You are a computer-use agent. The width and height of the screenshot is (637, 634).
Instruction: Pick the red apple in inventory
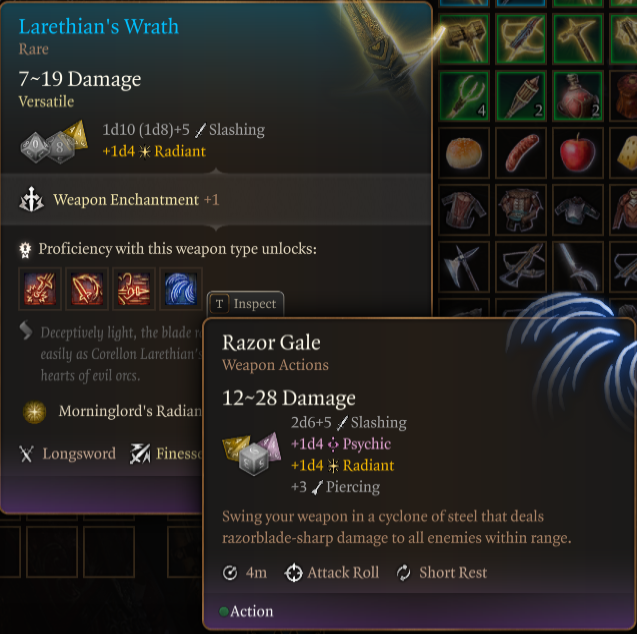click(578, 153)
